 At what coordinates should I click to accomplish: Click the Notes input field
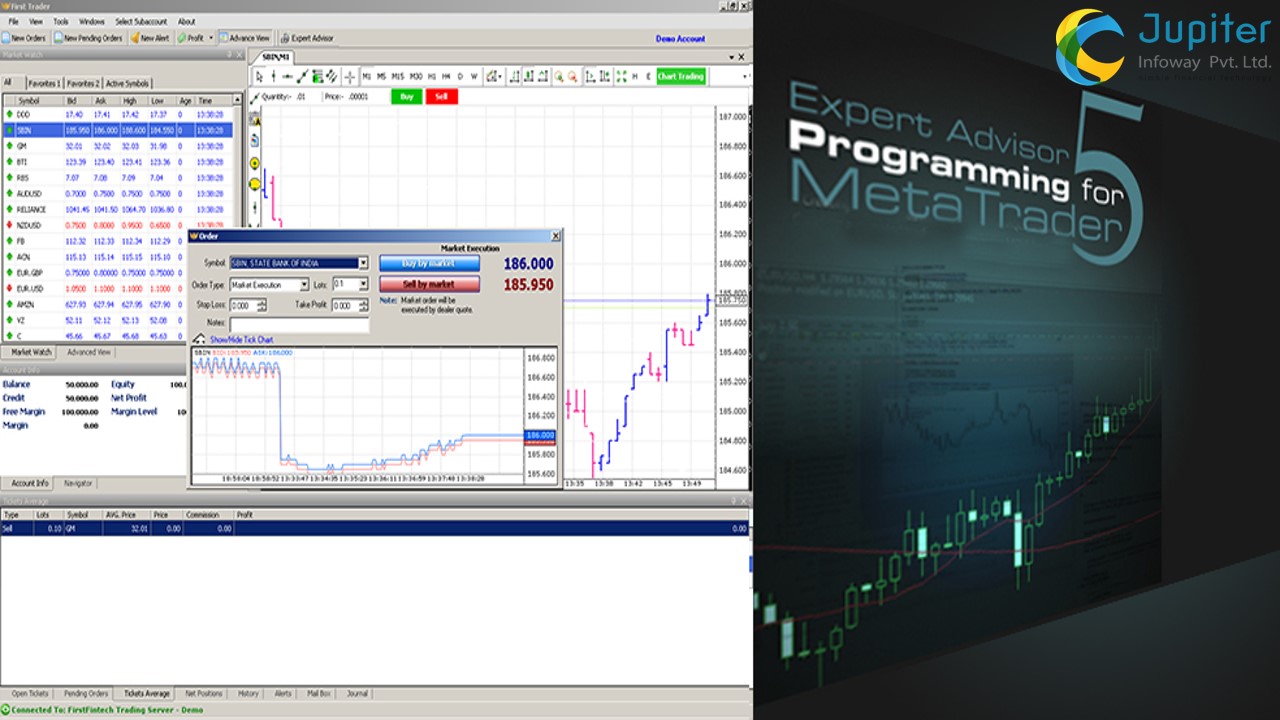299,324
